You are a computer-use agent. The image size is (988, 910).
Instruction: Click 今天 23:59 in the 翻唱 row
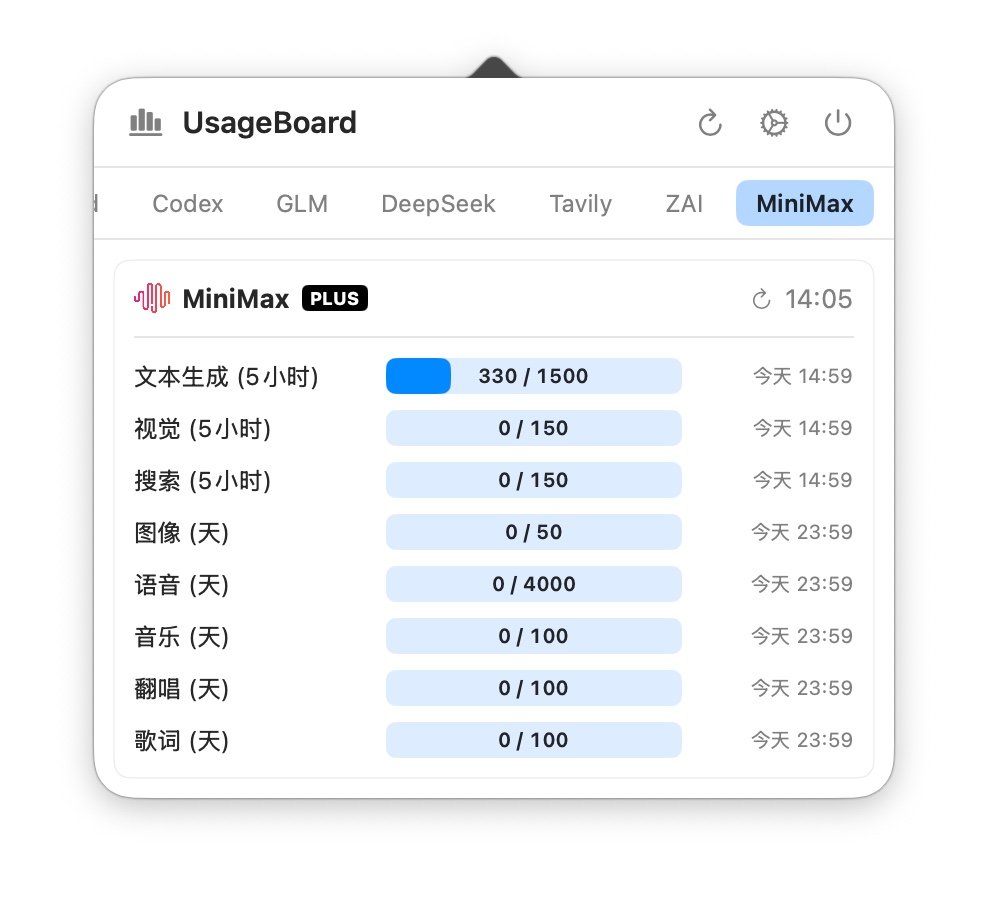(x=802, y=688)
